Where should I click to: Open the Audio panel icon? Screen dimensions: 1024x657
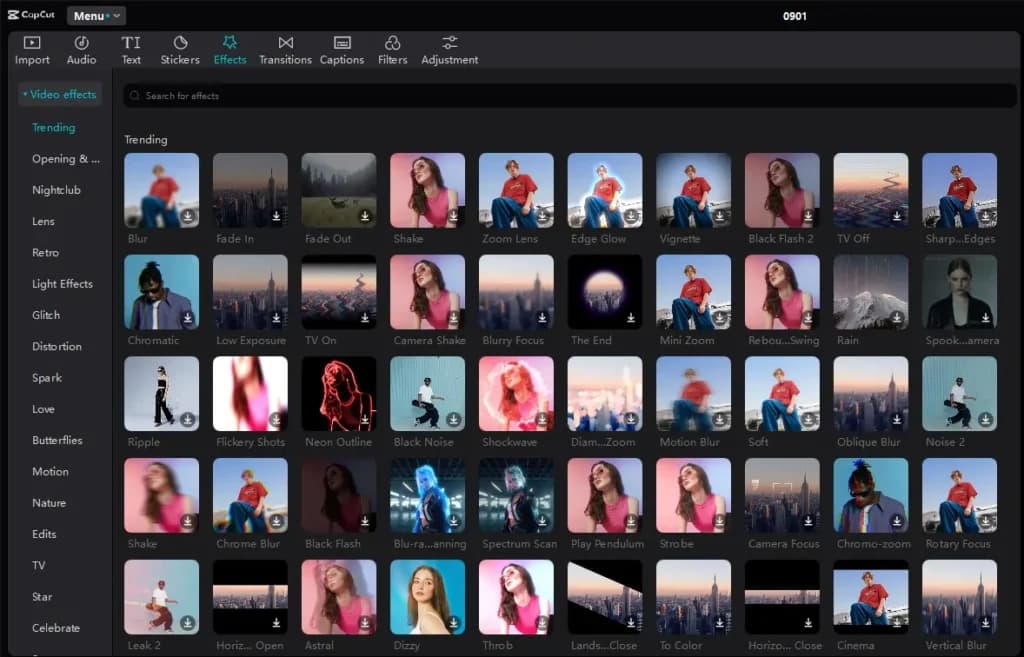pyautogui.click(x=82, y=43)
